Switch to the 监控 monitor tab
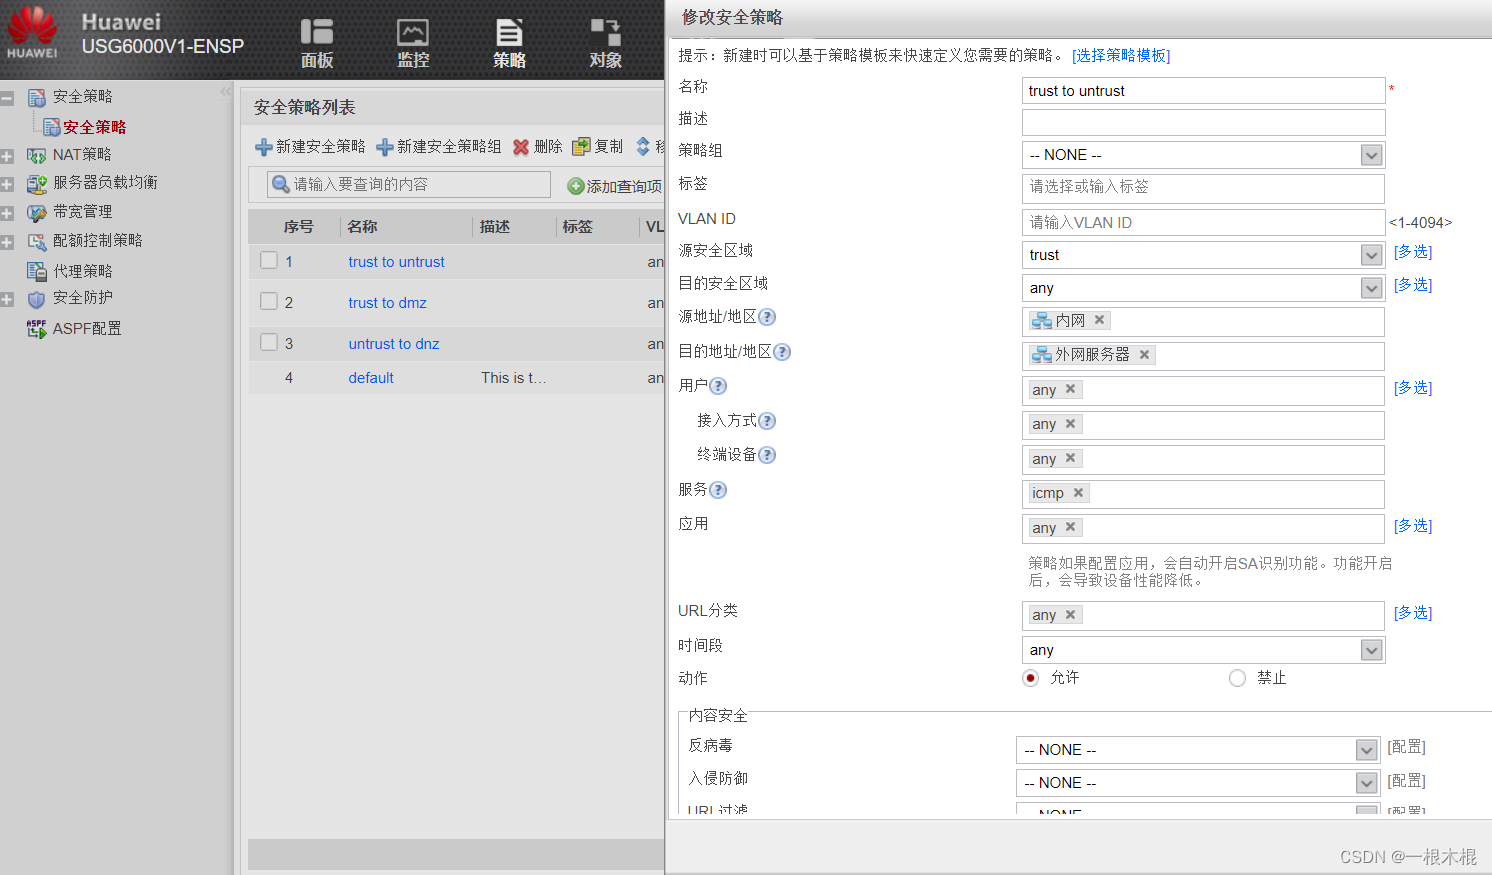The width and height of the screenshot is (1492, 875). click(413, 44)
